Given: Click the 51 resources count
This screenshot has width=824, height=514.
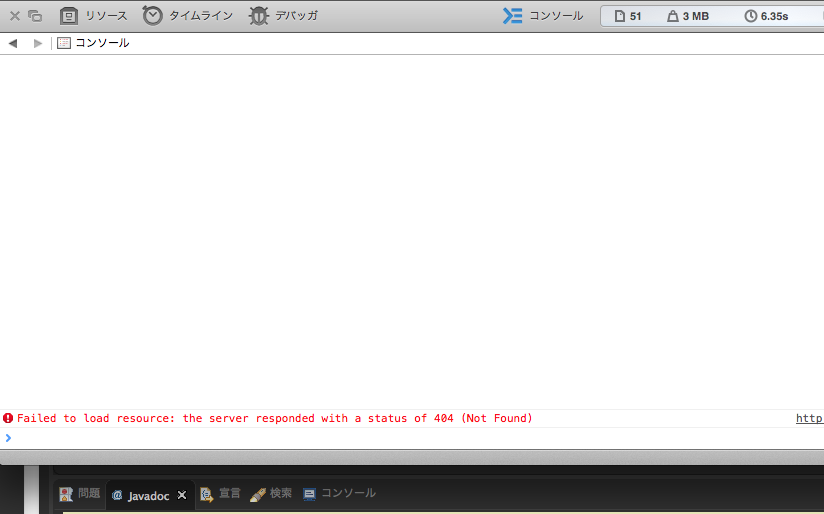Looking at the screenshot, I should [x=636, y=16].
